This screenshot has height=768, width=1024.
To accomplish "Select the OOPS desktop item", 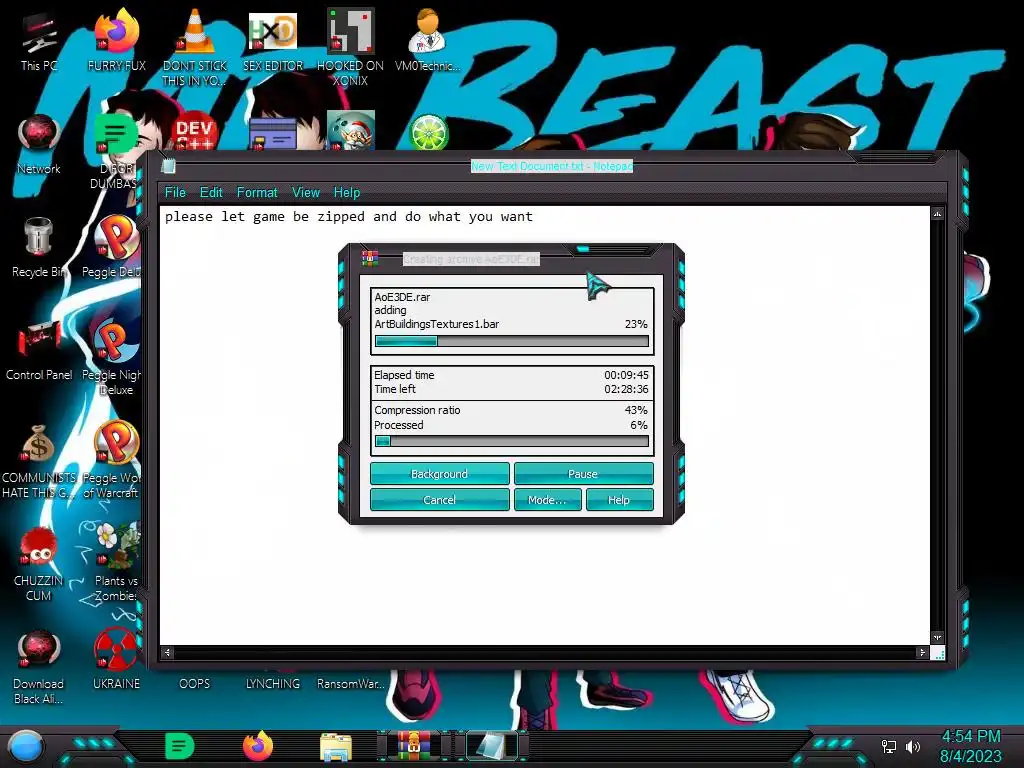I will [195, 683].
